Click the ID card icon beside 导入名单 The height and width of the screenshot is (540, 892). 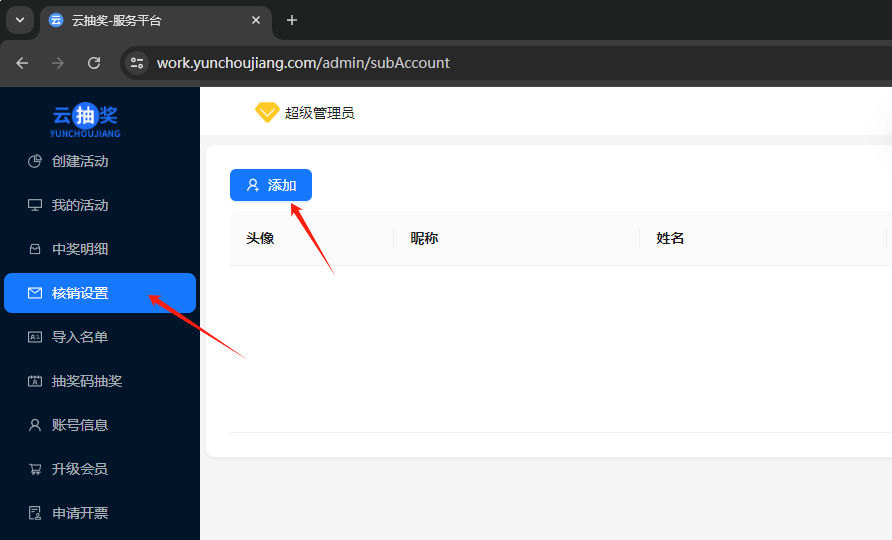[35, 337]
